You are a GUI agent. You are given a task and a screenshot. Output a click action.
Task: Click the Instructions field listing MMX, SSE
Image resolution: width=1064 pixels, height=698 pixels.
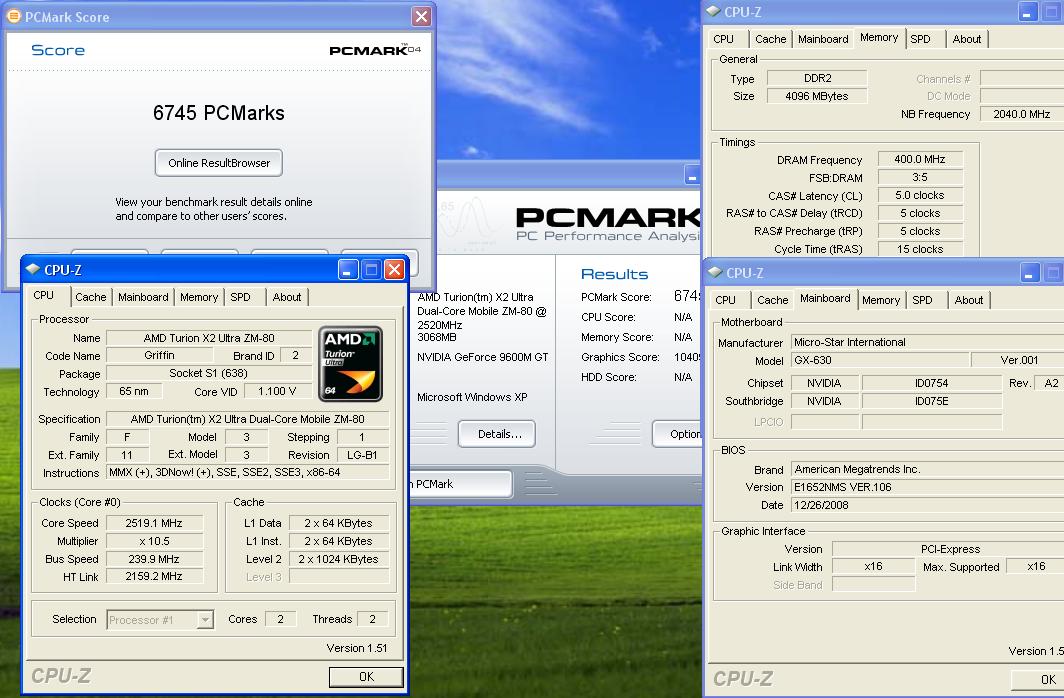pos(248,473)
